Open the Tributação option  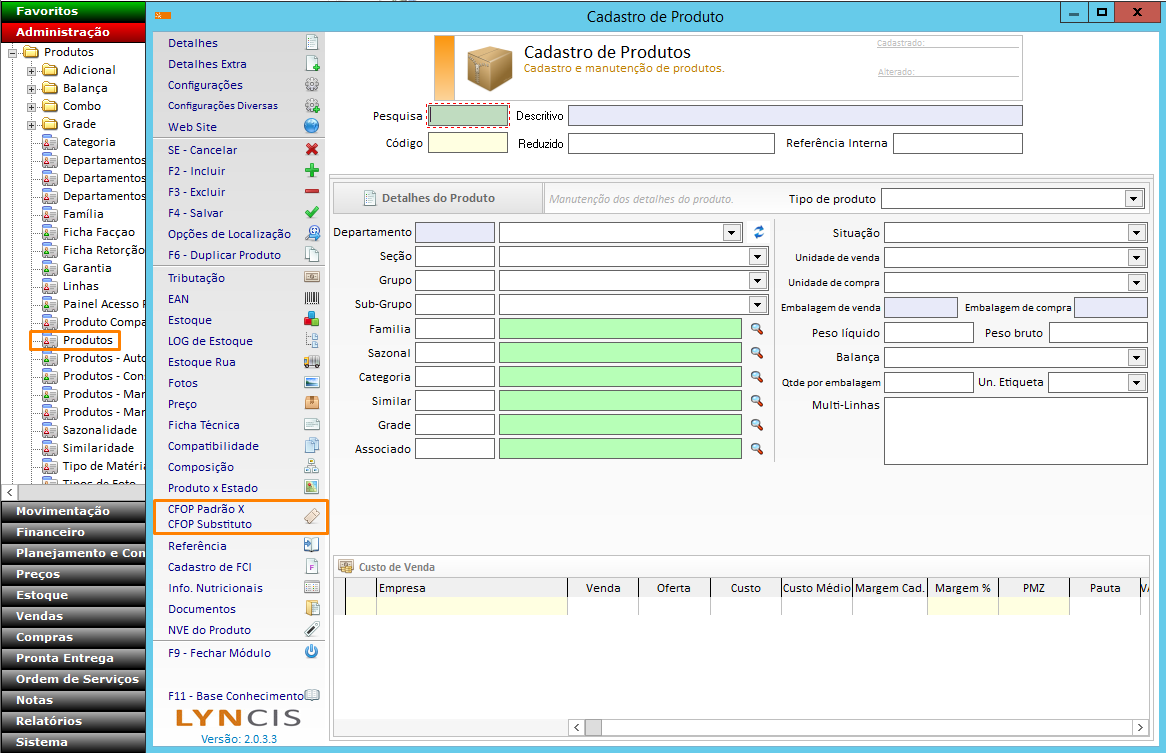(x=196, y=278)
